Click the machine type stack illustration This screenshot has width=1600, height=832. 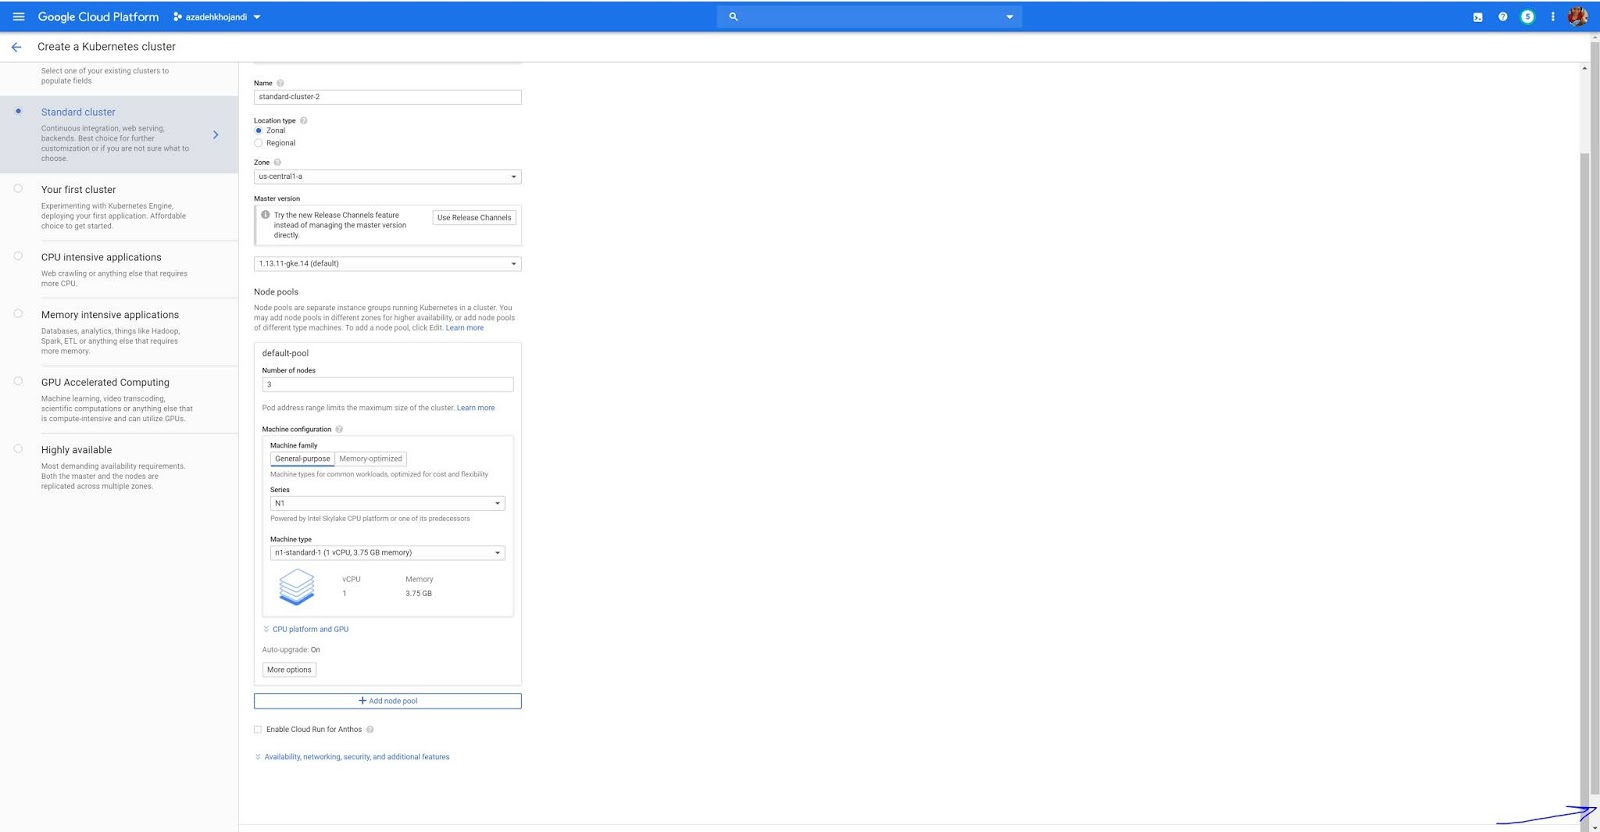click(297, 586)
